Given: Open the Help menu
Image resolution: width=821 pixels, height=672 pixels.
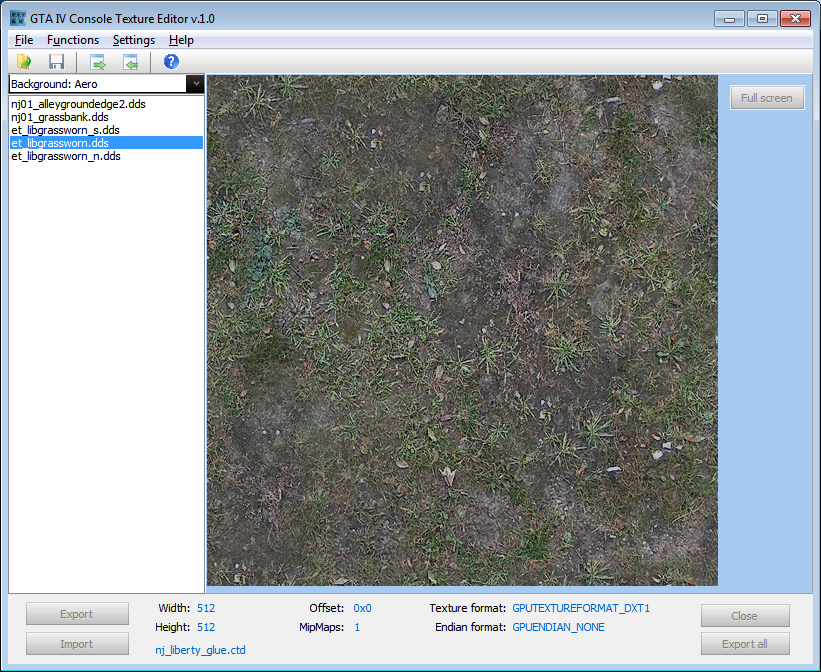Looking at the screenshot, I should click(x=181, y=40).
